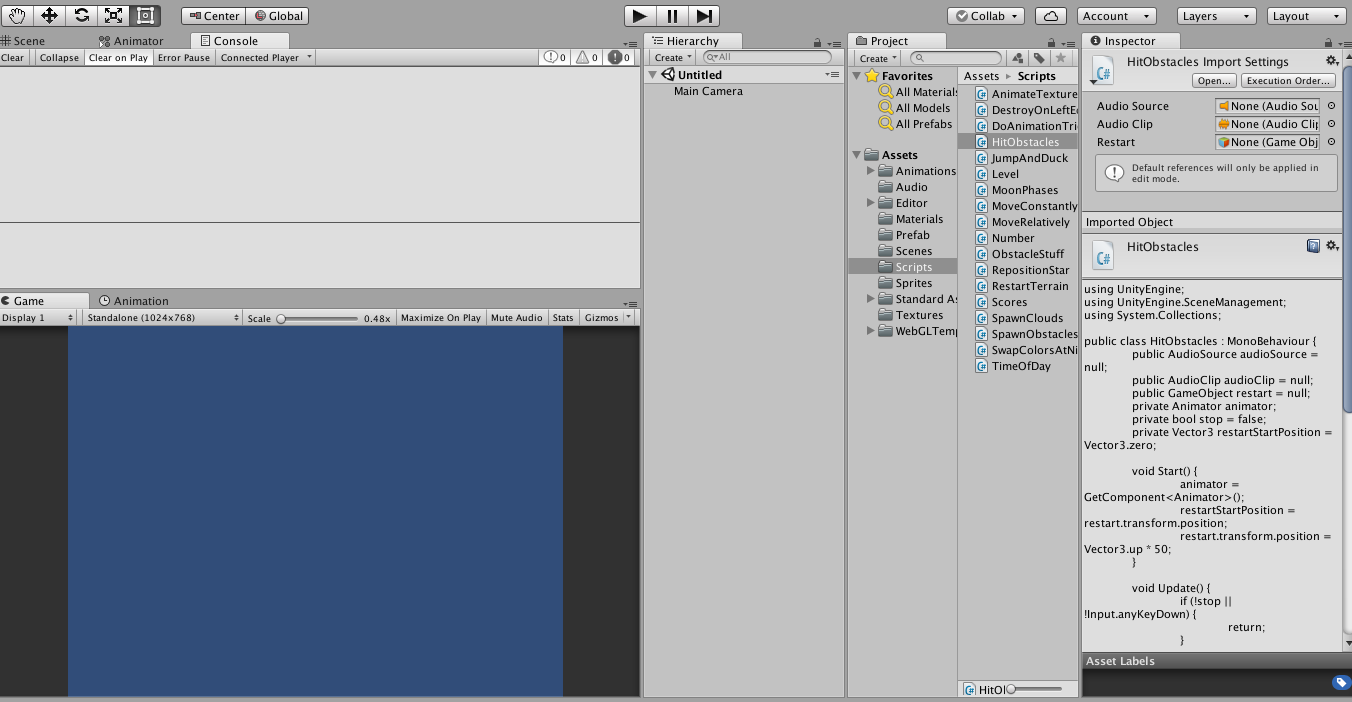Open the Account dropdown
Viewport: 1352px width, 702px height.
(1116, 16)
